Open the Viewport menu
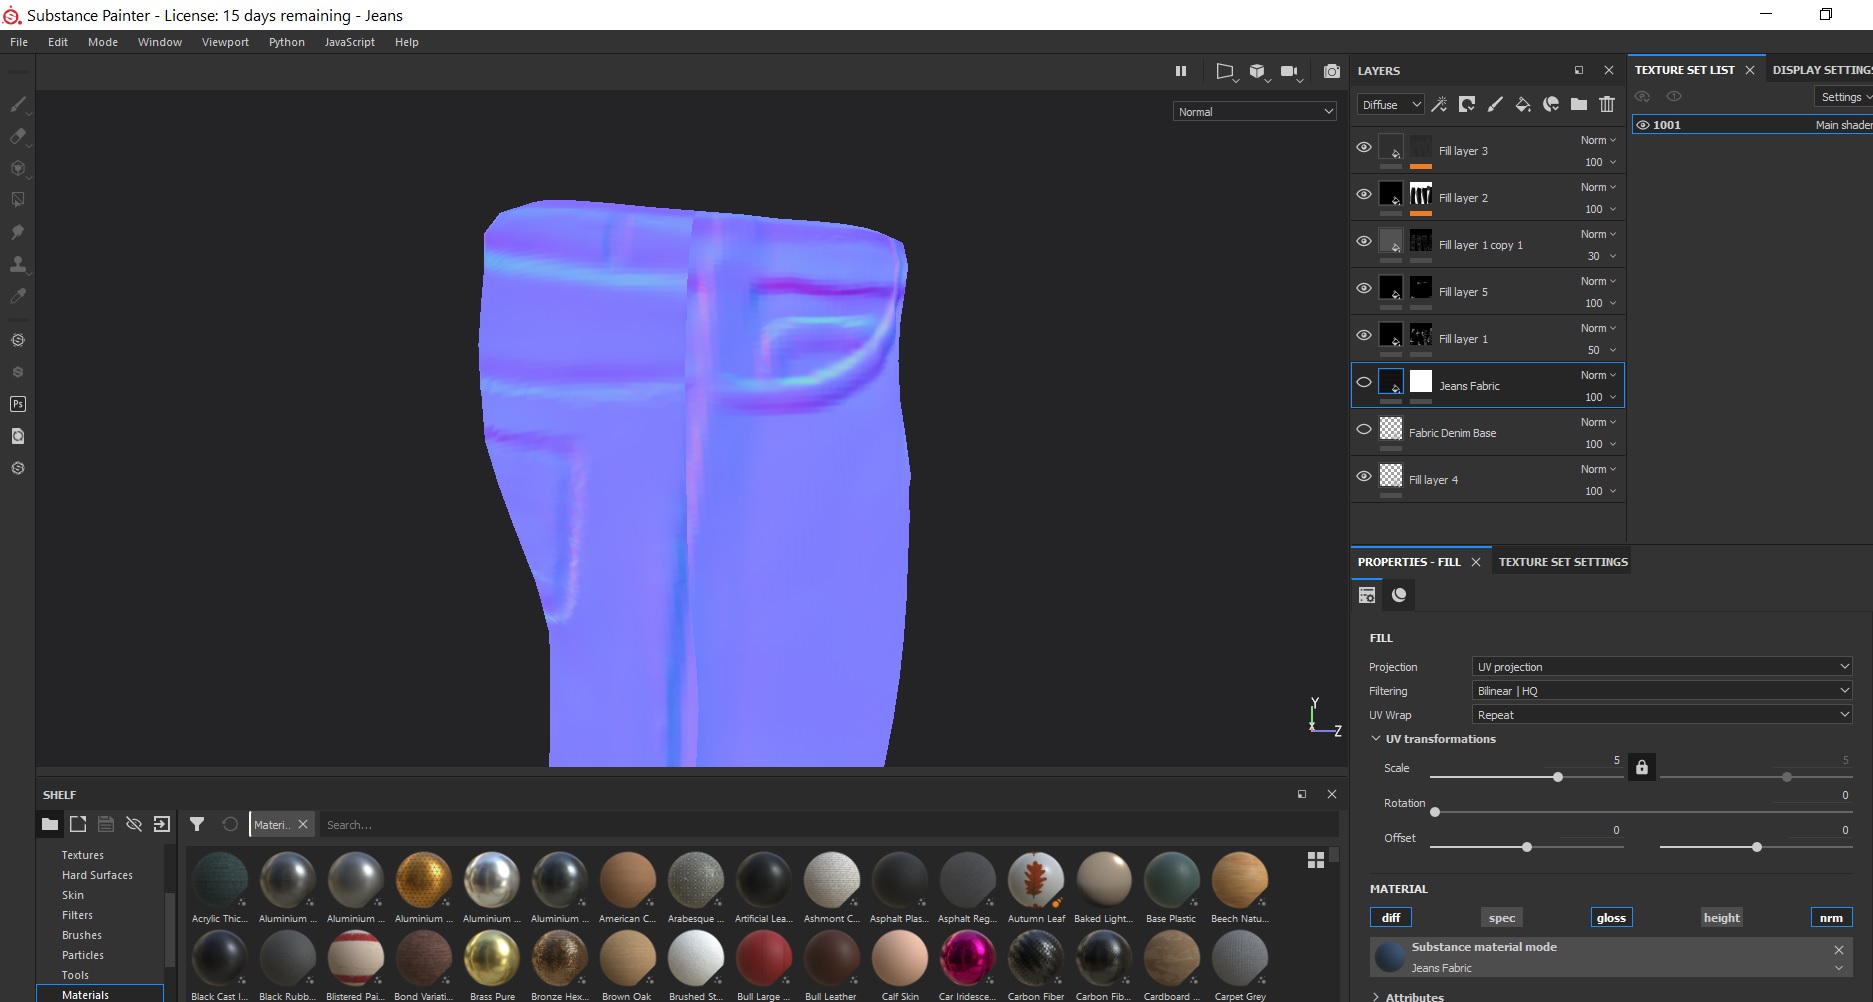 pyautogui.click(x=225, y=42)
